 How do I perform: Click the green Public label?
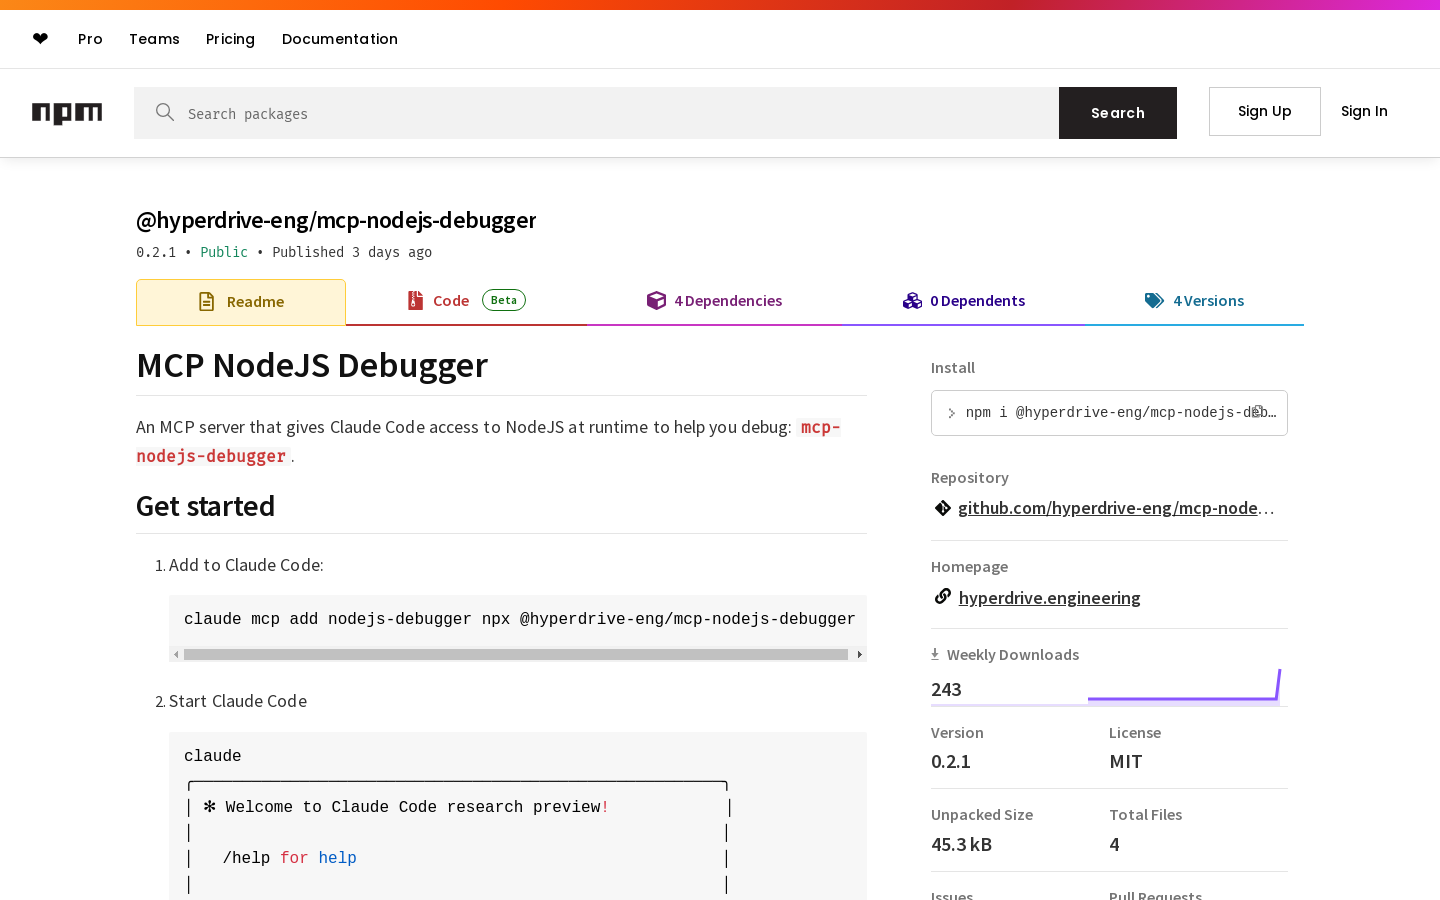coord(224,252)
